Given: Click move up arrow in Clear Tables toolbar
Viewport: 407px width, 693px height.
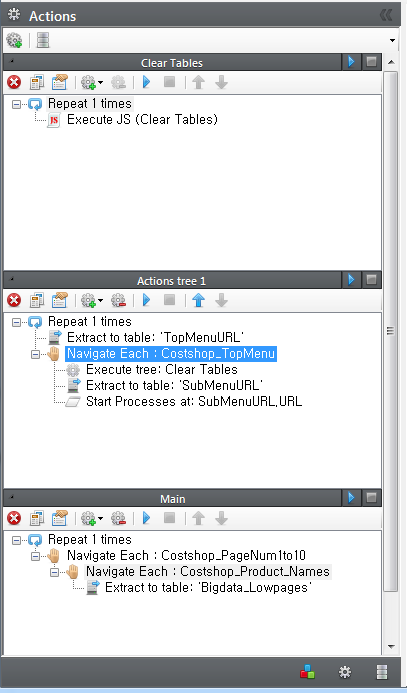Looking at the screenshot, I should click(198, 82).
